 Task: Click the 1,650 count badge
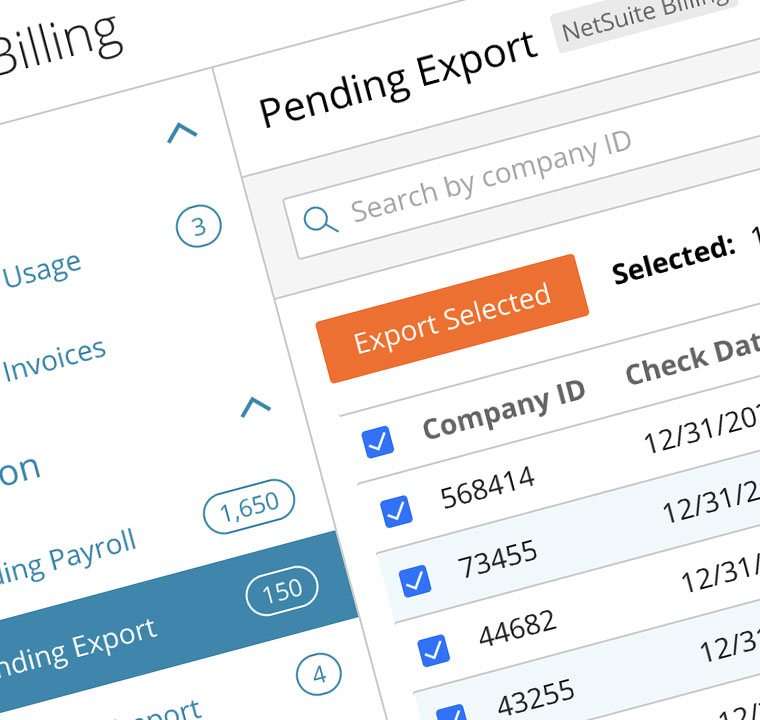pos(249,507)
